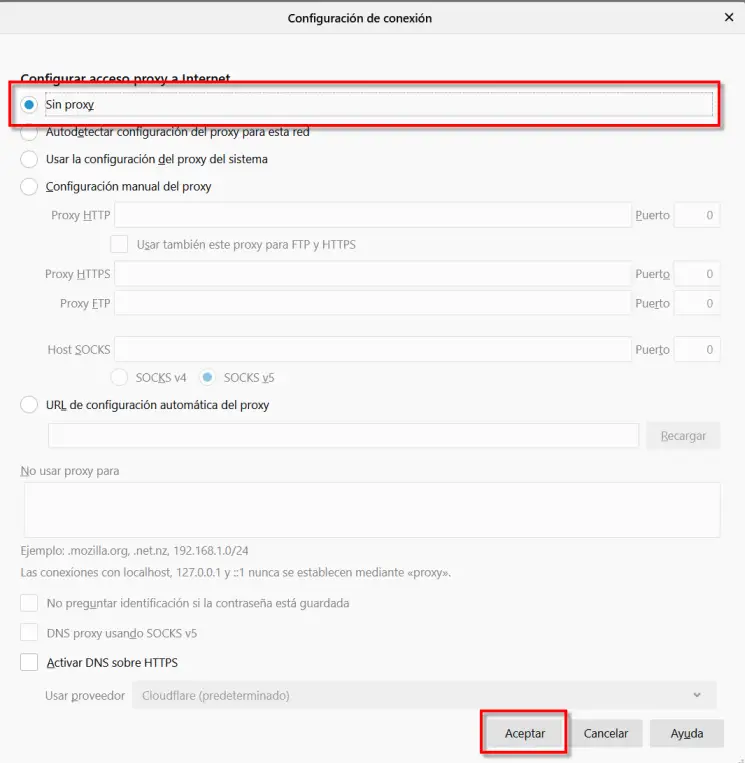Open Ayuda for connection settings
This screenshot has height=763, width=745.
pos(687,733)
